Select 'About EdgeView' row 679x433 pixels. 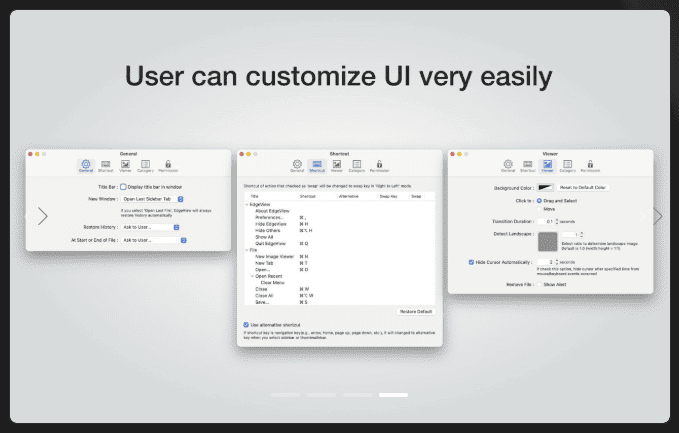click(x=340, y=211)
